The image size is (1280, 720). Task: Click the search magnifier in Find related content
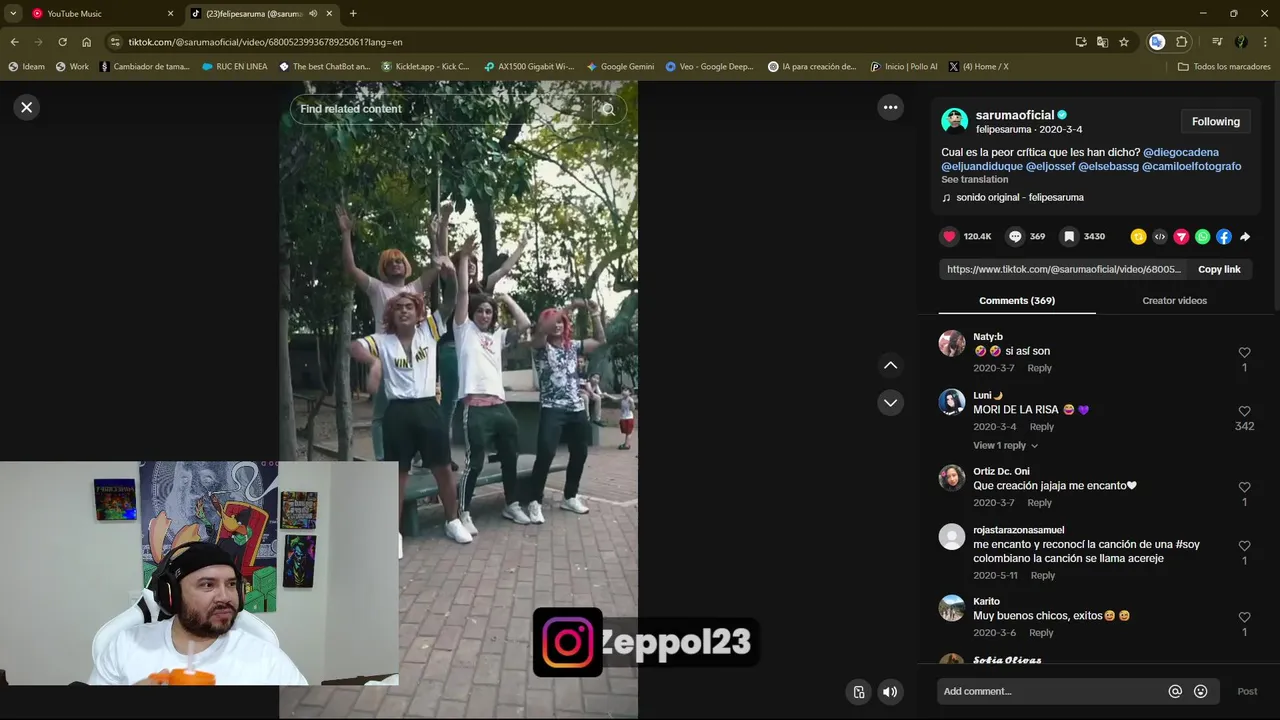[x=607, y=109]
